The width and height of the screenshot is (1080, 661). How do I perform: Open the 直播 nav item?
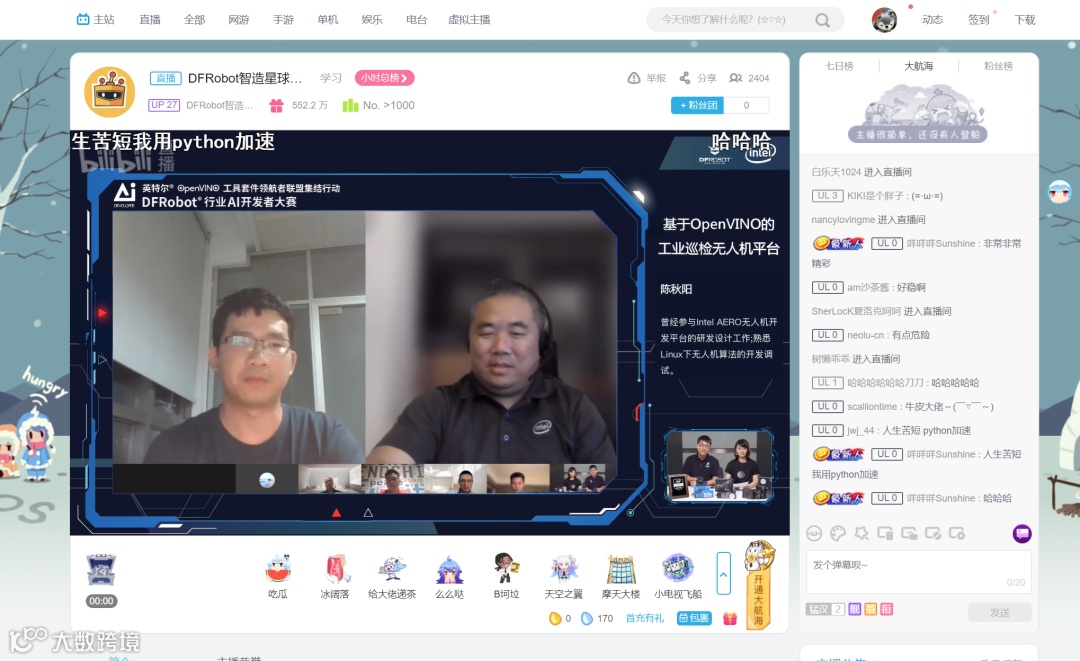pos(149,19)
